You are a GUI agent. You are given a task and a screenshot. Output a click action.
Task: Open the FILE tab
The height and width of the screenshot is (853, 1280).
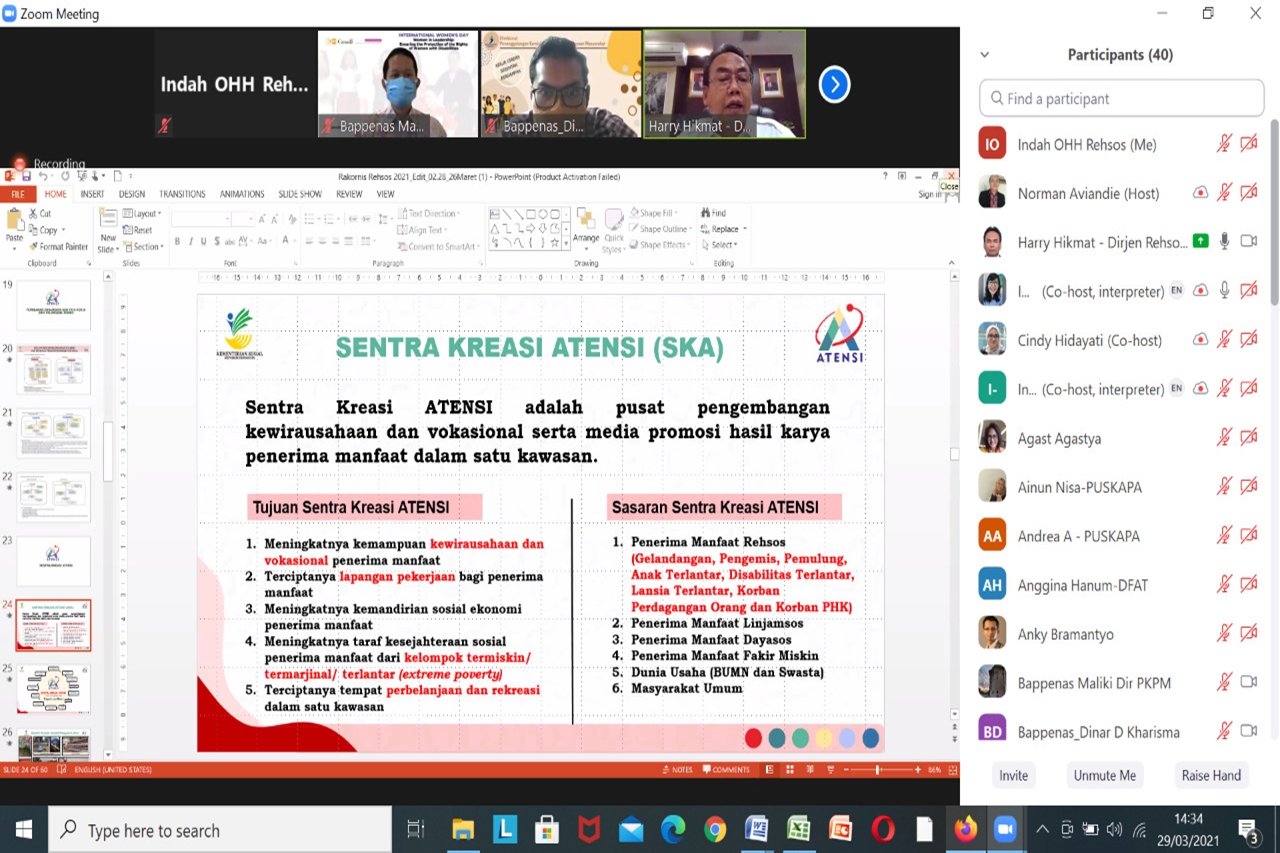click(18, 194)
